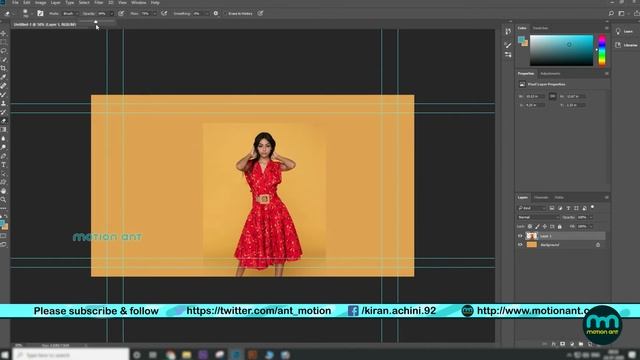Open the Filter menu
The image size is (640, 360).
click(x=99, y=2)
